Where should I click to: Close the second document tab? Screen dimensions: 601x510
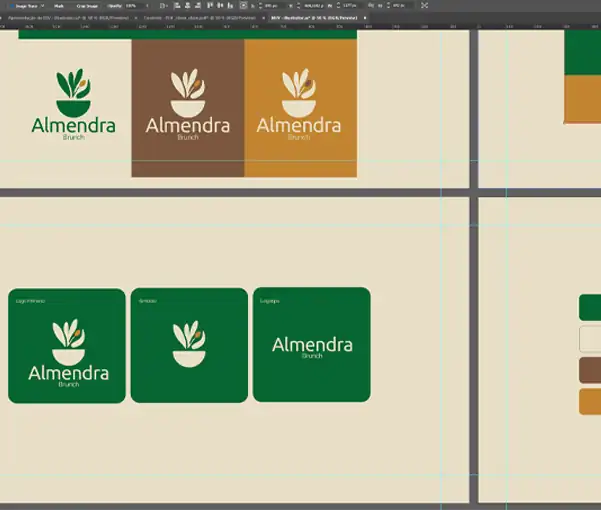point(263,18)
